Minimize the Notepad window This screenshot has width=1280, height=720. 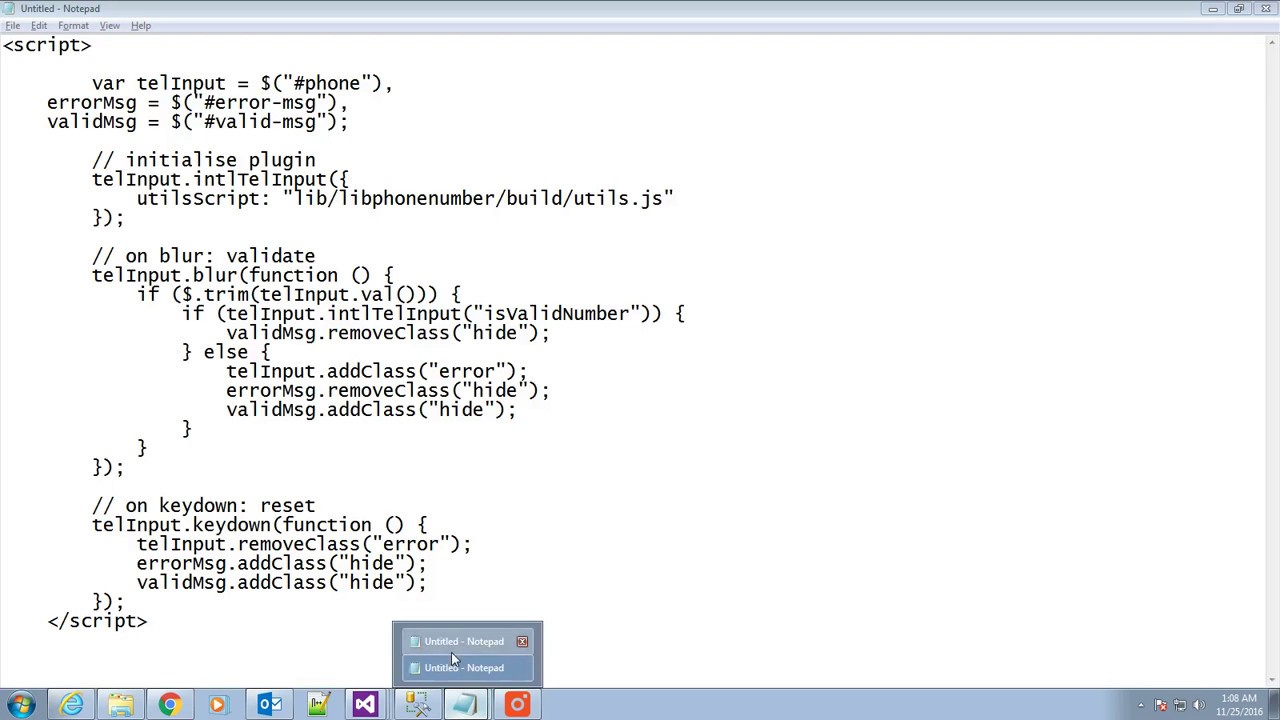(1213, 9)
